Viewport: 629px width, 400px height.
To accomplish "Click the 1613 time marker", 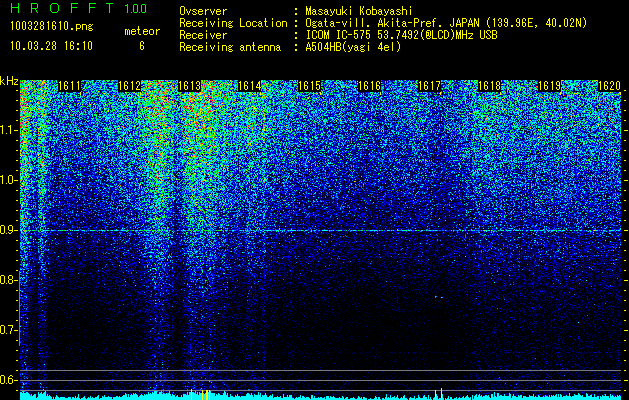I will (189, 86).
